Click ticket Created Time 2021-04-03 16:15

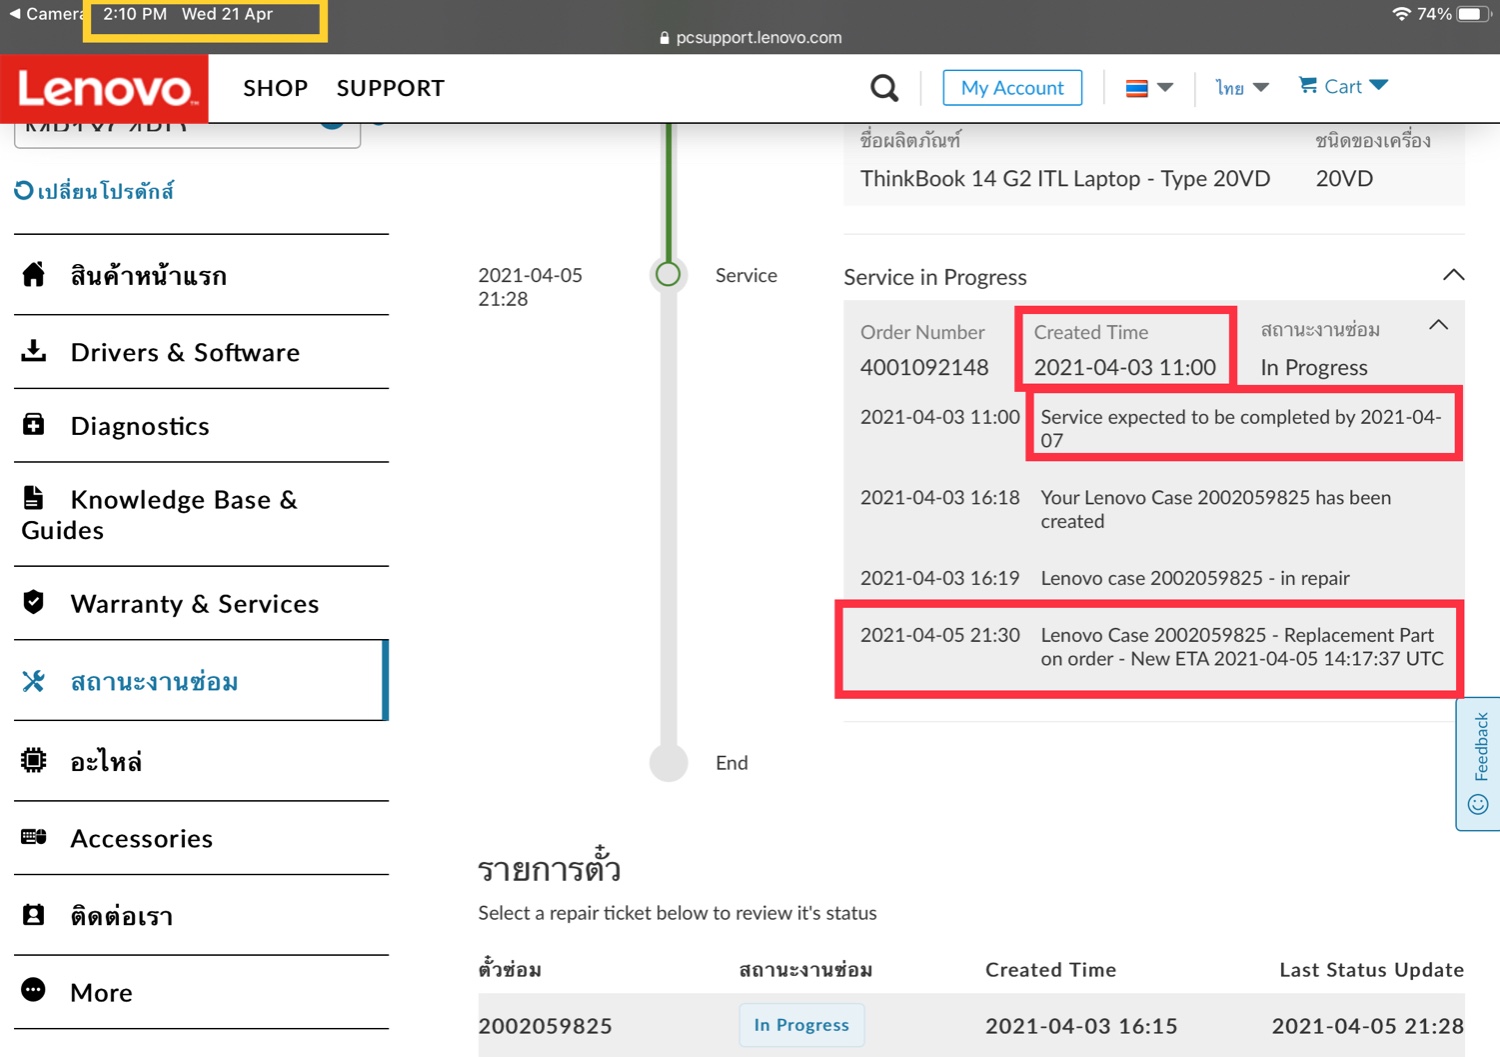tap(1081, 1025)
